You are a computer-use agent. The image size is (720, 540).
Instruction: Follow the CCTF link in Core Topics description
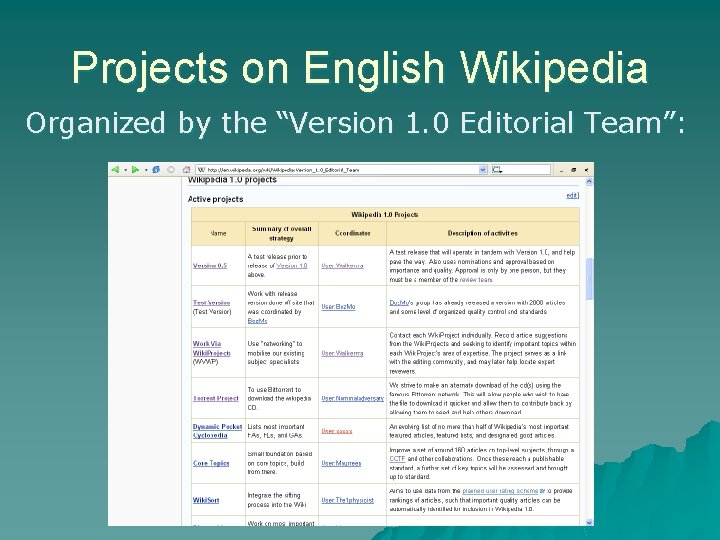[x=397, y=458]
